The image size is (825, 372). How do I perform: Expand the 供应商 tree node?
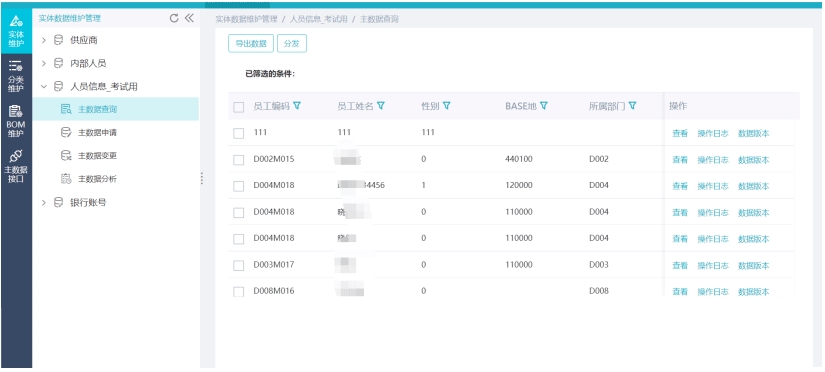point(44,40)
